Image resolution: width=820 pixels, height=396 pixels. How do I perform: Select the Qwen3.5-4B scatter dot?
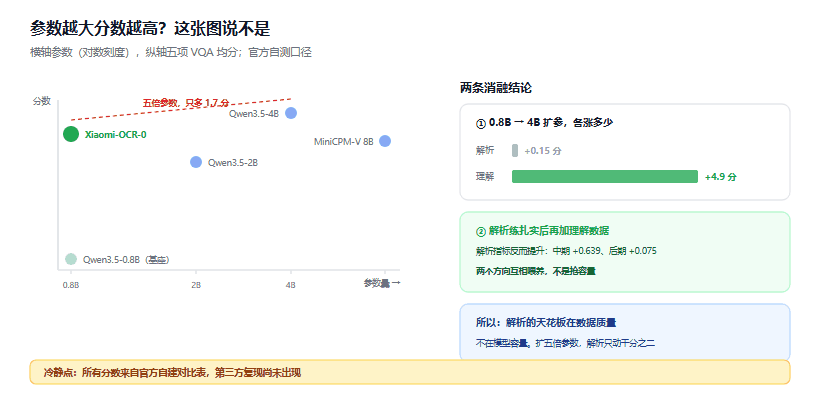[x=291, y=113]
